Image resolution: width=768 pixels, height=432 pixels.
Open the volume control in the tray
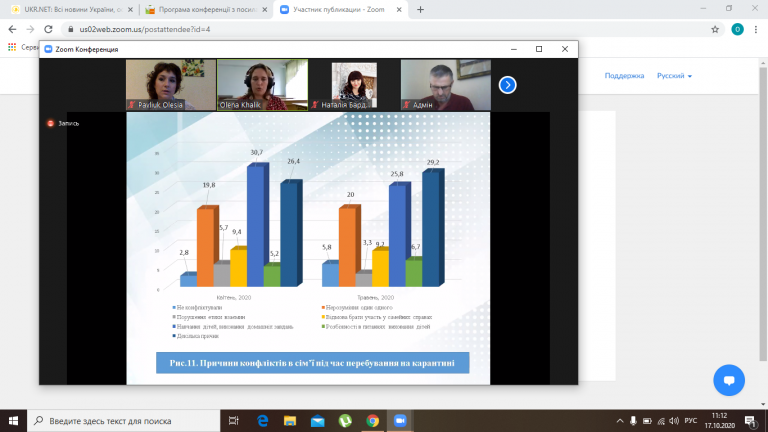pyautogui.click(x=674, y=421)
